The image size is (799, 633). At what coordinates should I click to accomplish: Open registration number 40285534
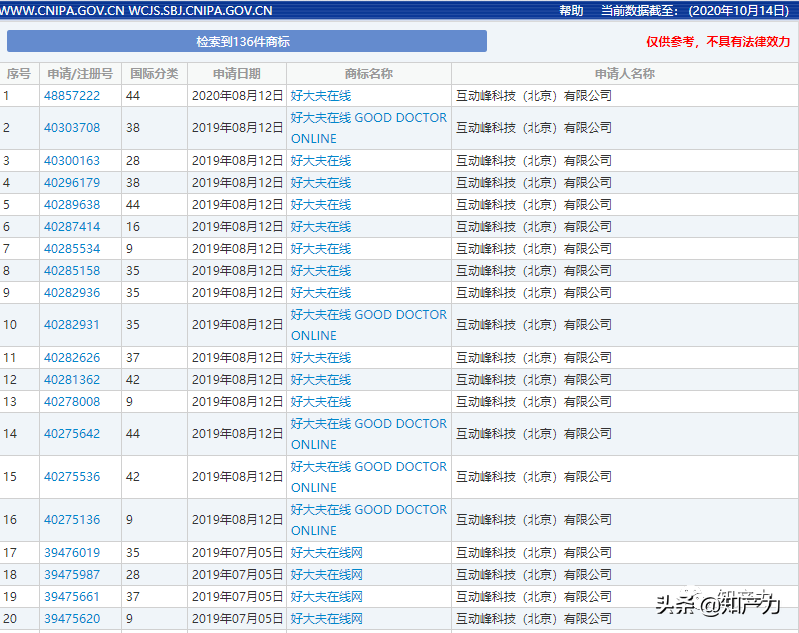[x=72, y=249]
